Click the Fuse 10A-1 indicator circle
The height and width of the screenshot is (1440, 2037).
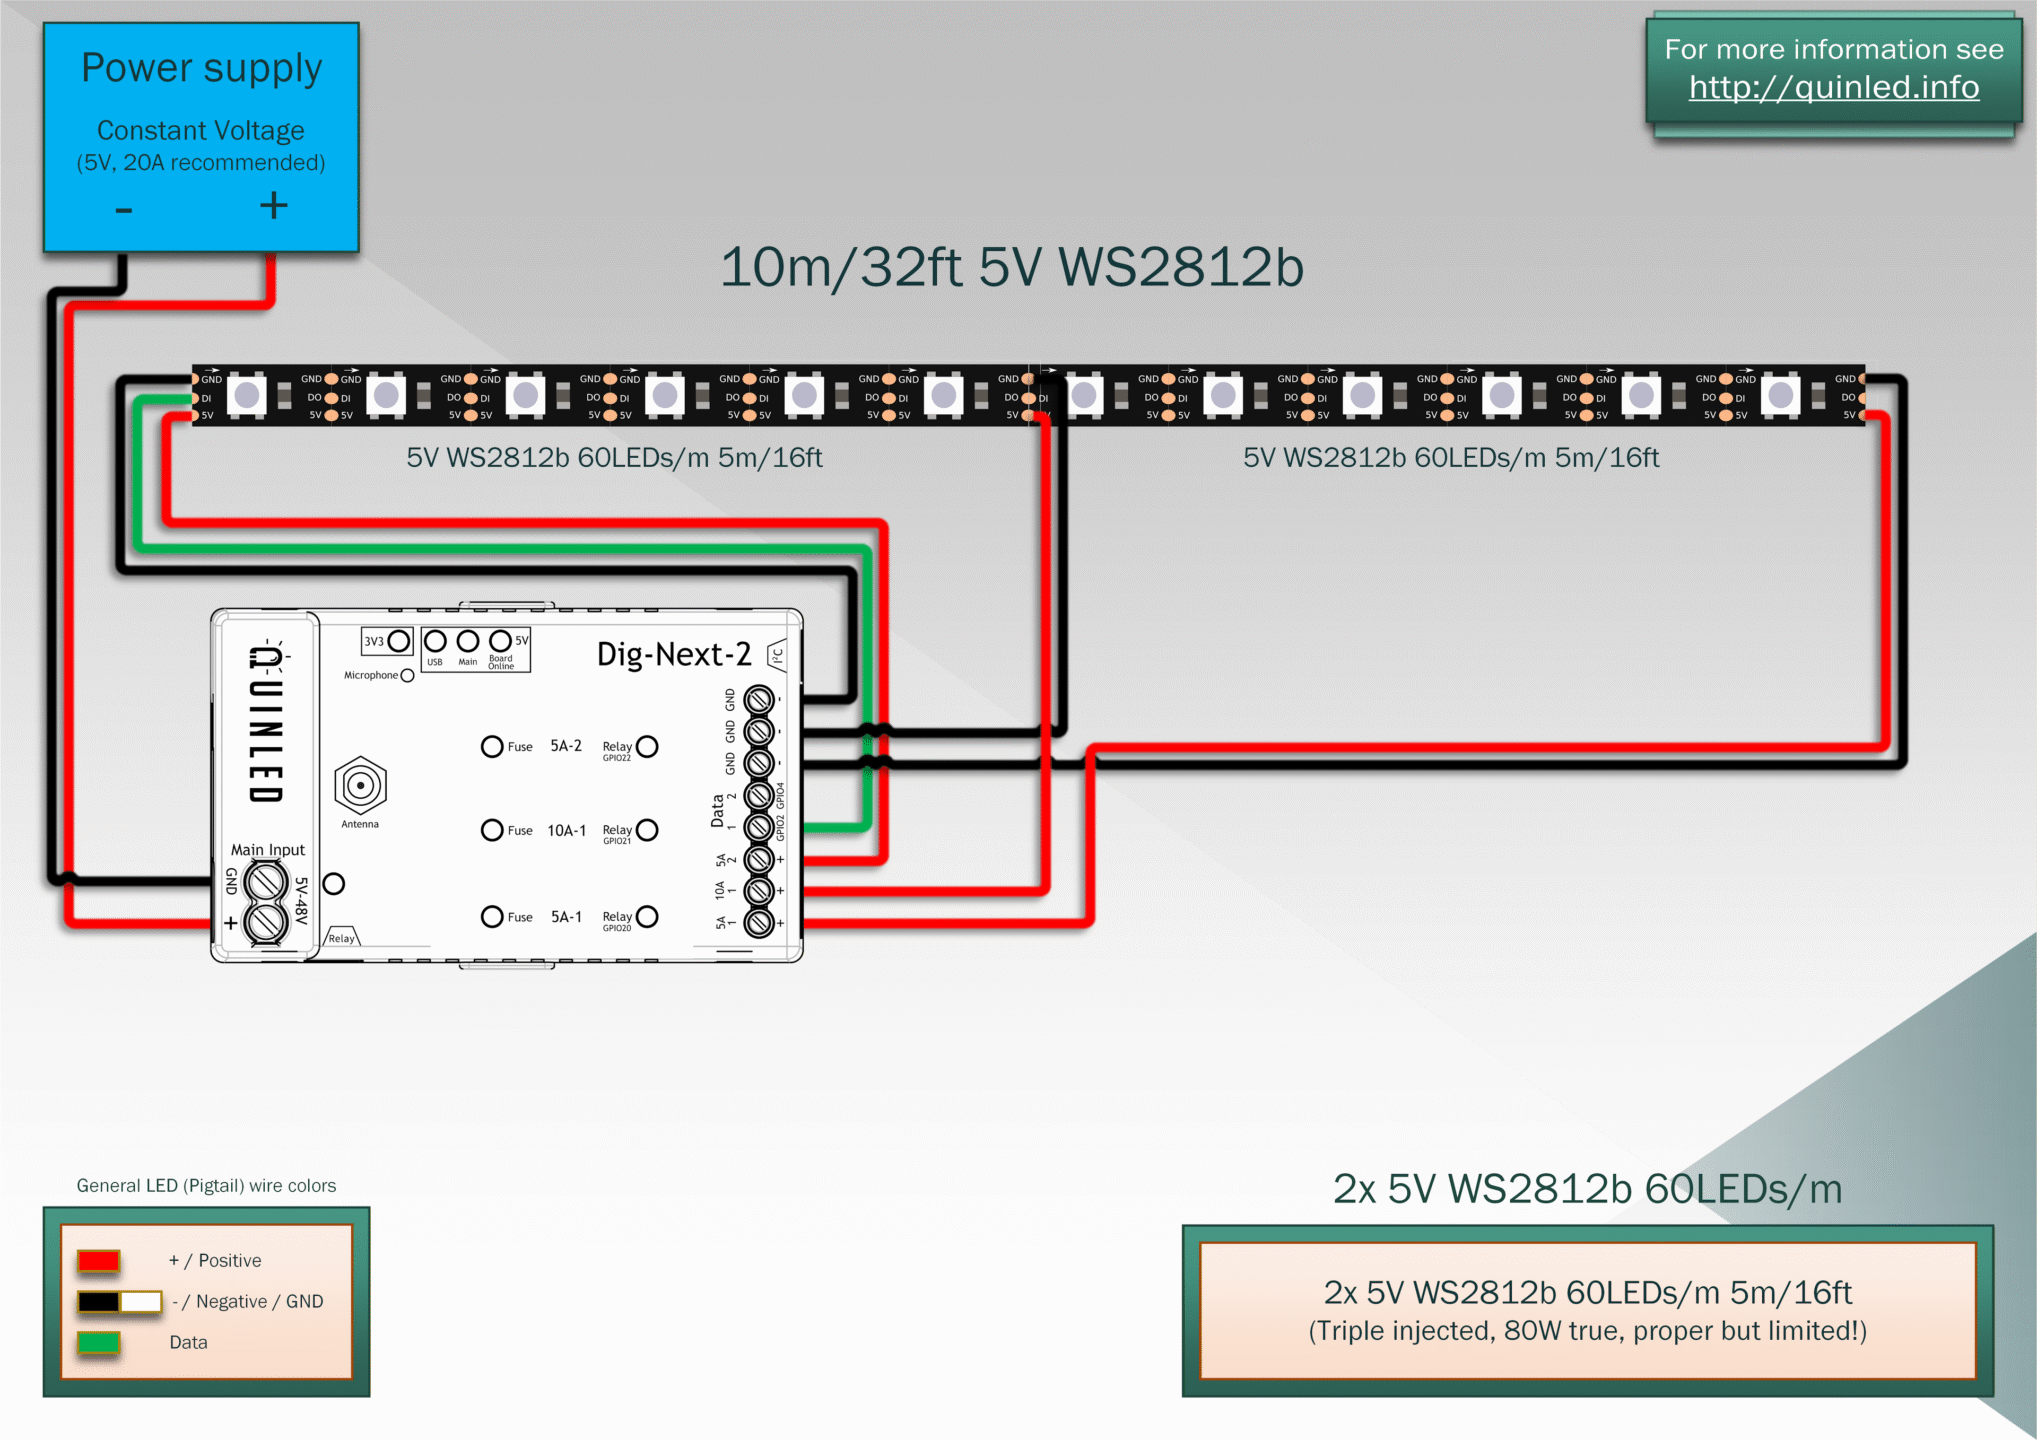click(x=492, y=830)
